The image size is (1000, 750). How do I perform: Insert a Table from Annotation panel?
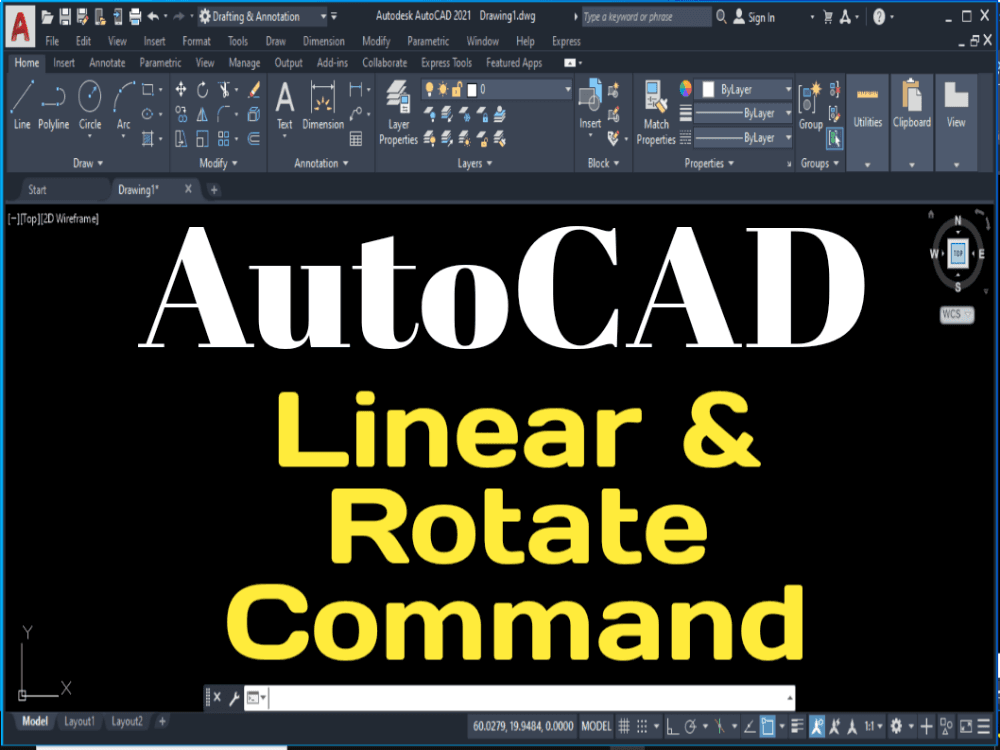click(x=356, y=138)
